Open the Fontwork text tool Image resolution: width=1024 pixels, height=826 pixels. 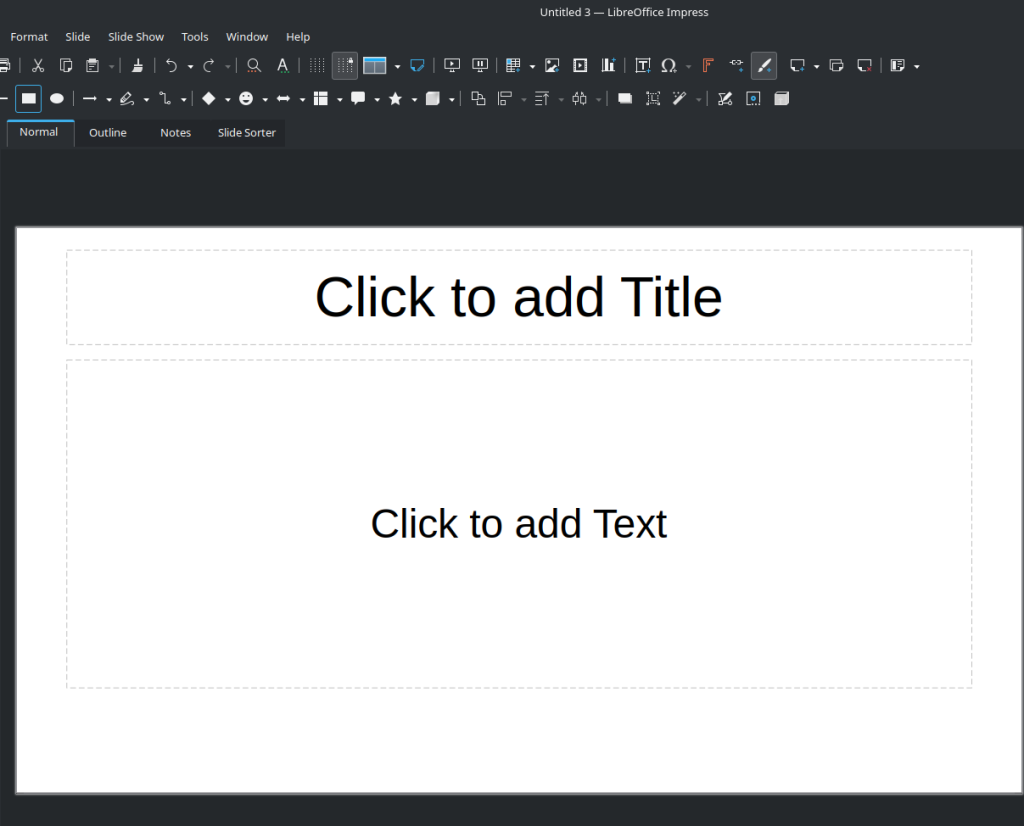click(708, 66)
